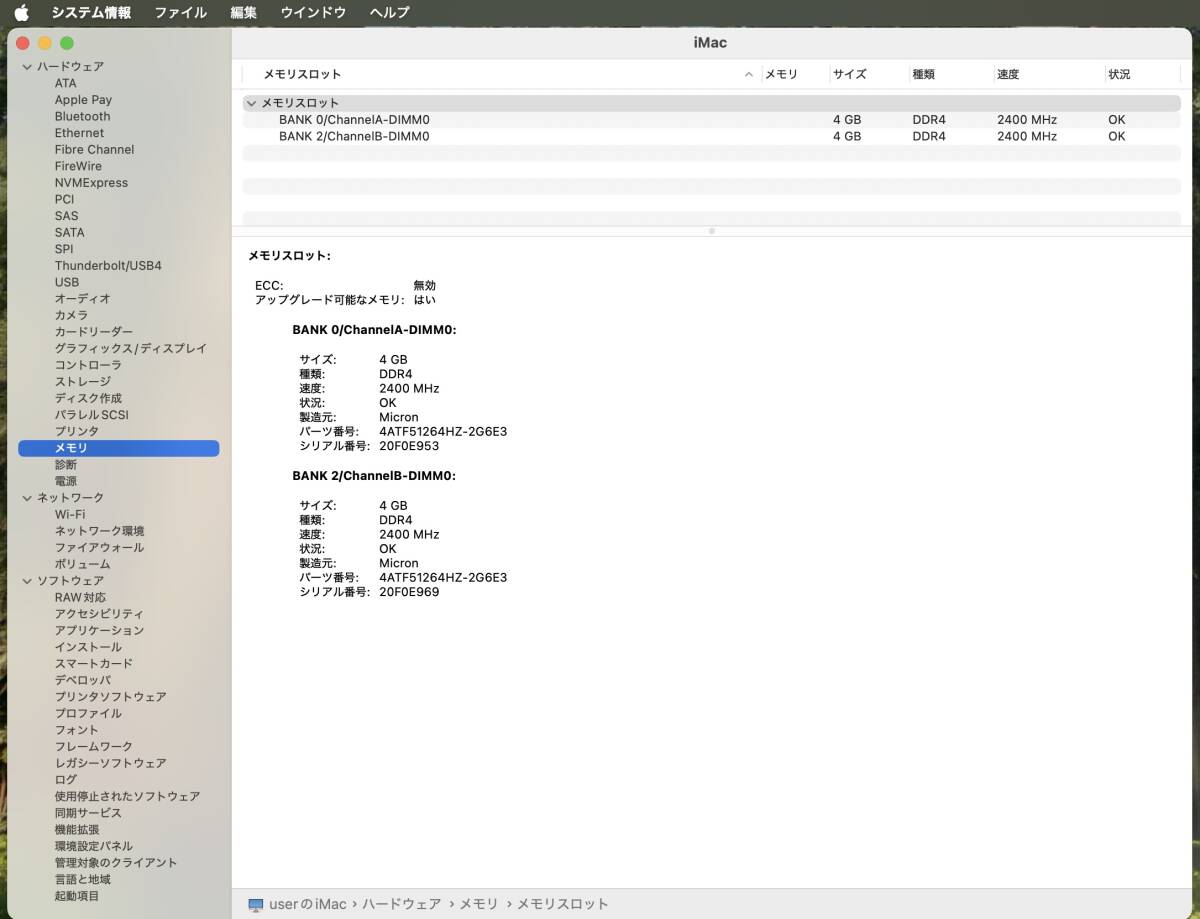Open the システム情報 app menu
The width and height of the screenshot is (1200, 919).
click(91, 12)
